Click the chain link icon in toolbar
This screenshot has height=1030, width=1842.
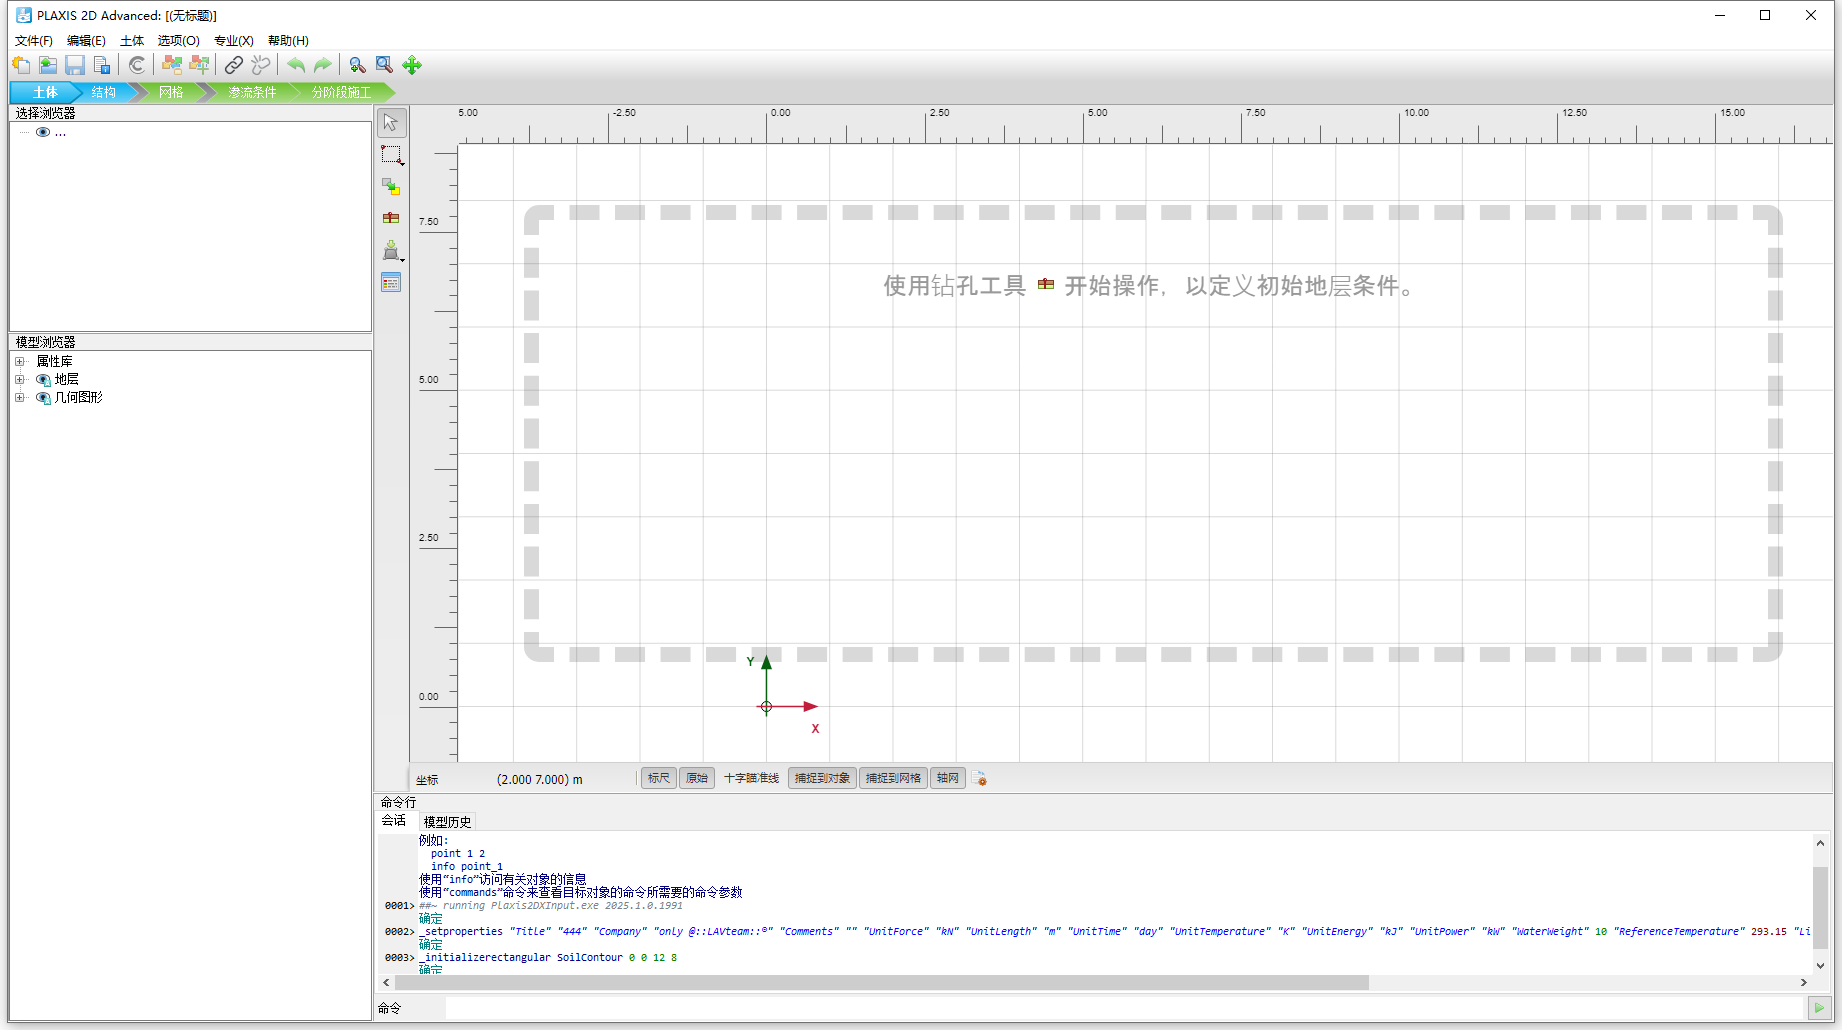click(234, 65)
